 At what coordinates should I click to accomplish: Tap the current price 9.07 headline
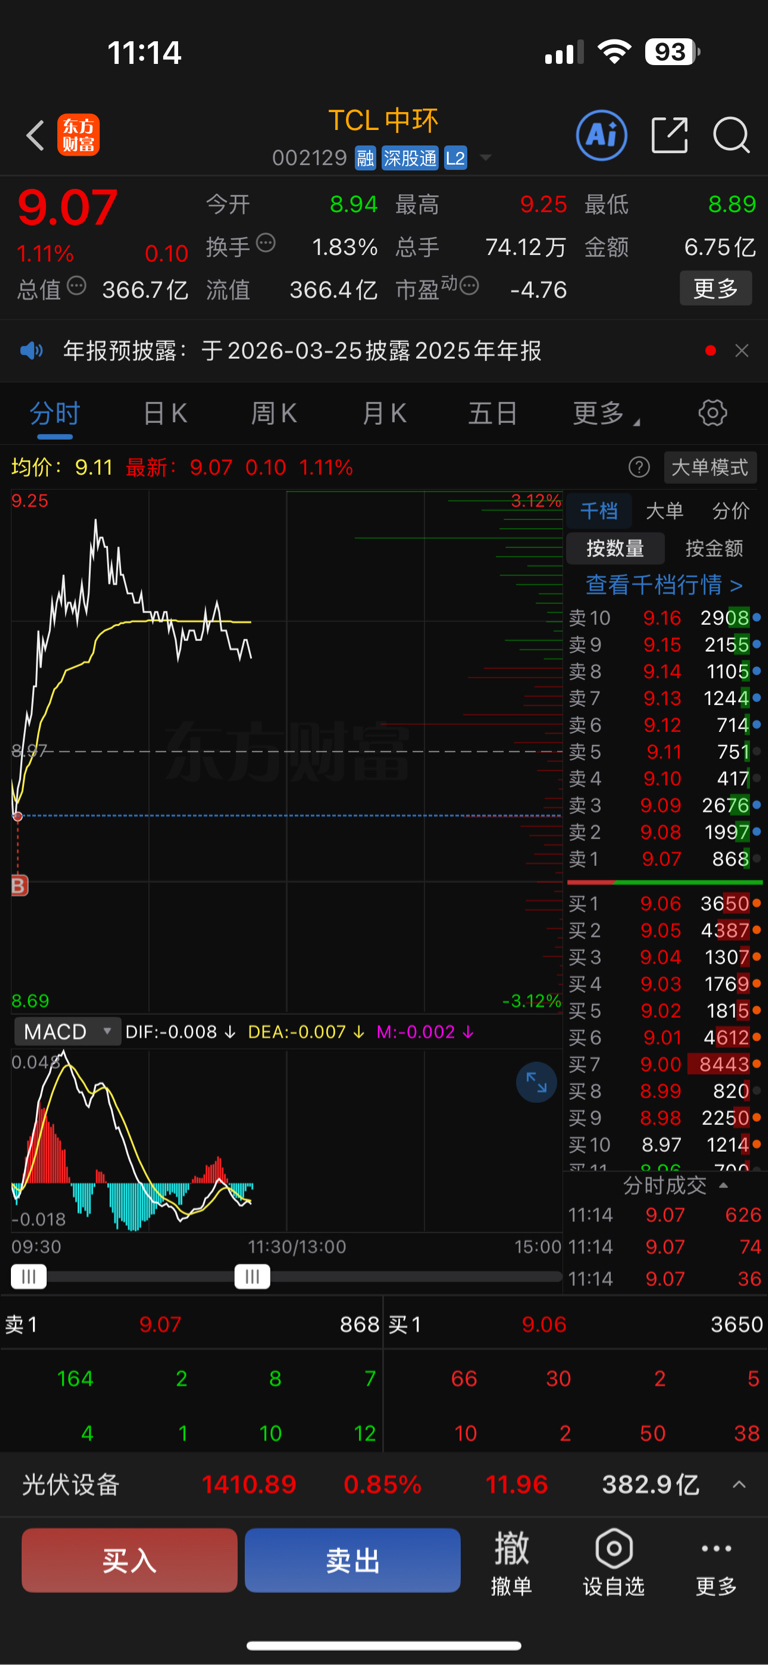coord(67,208)
